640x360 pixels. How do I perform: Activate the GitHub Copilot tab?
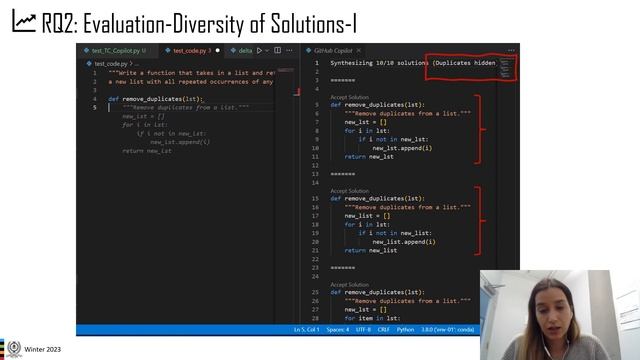[x=333, y=51]
